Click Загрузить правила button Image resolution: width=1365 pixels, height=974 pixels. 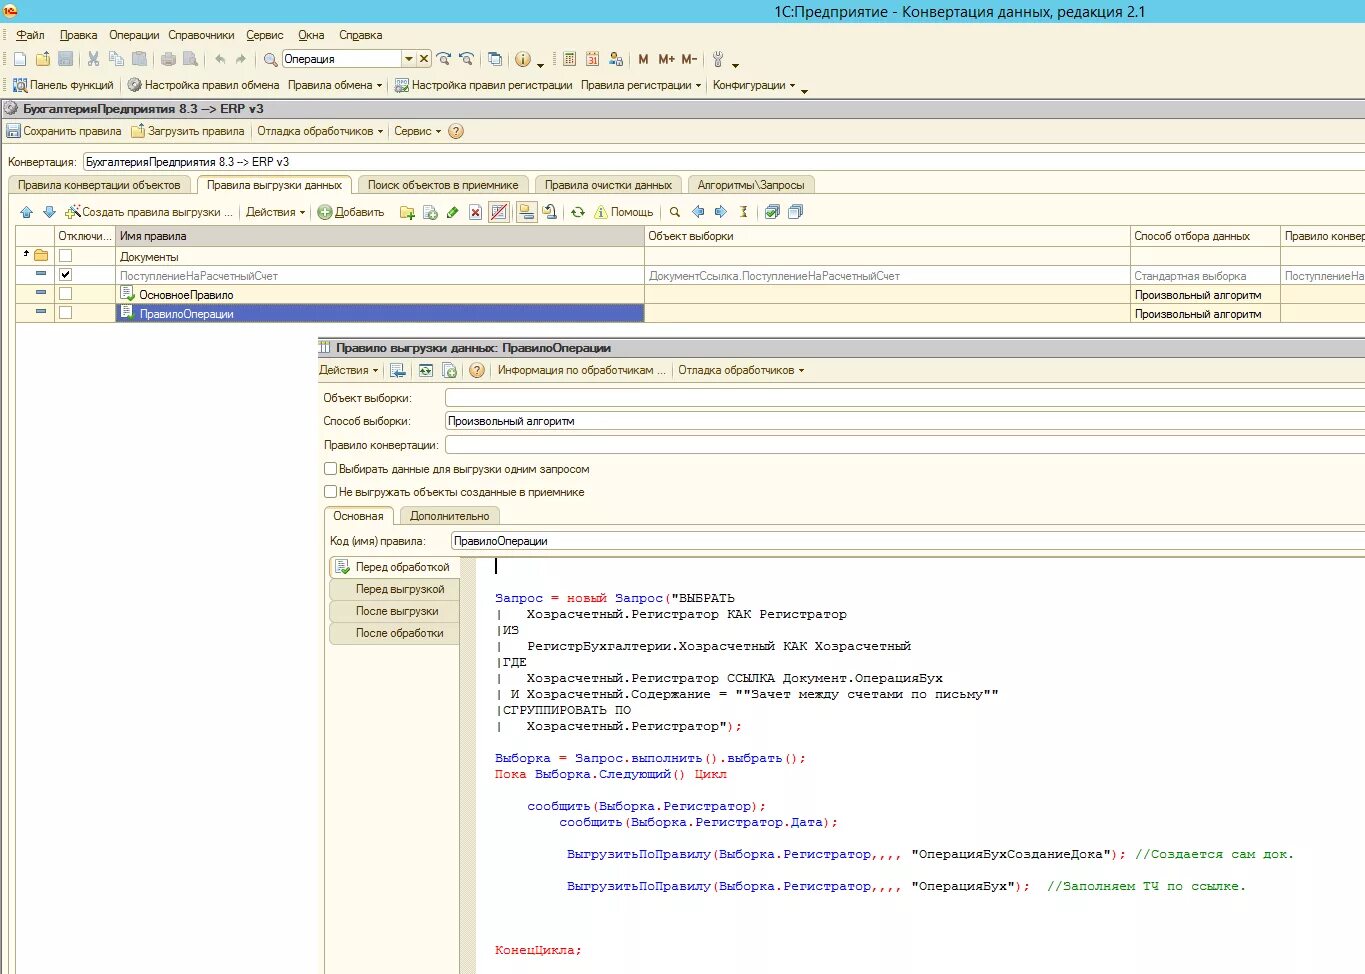[x=188, y=131]
